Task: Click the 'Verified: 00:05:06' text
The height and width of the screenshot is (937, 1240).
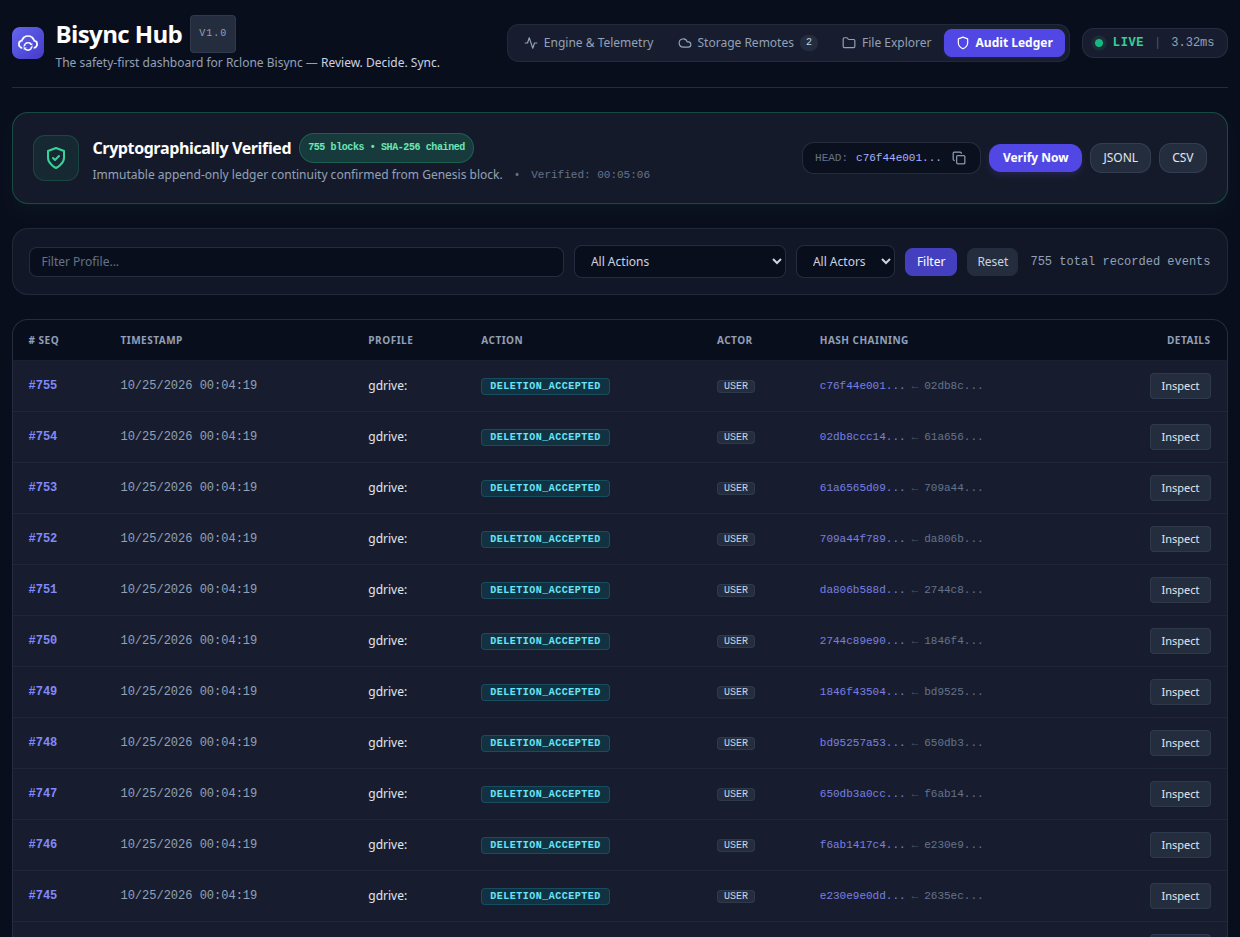Action: point(590,175)
